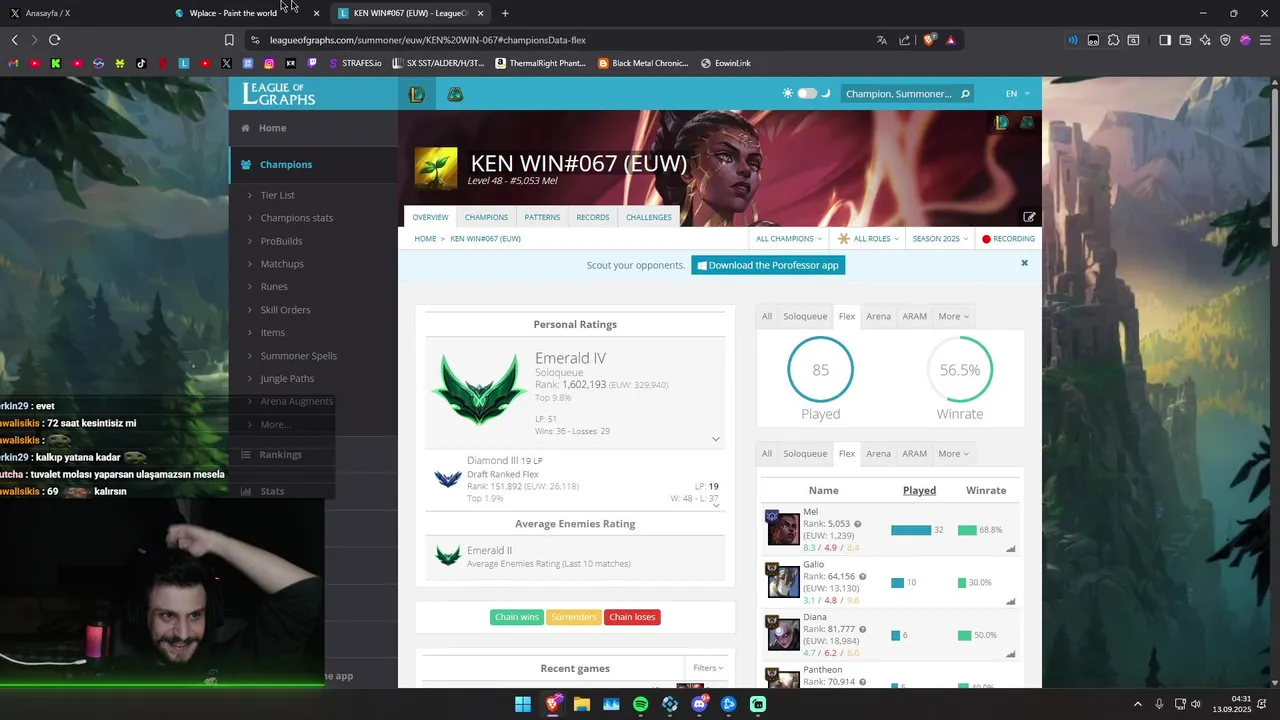The image size is (1280, 720).
Task: Click the Surrenders button
Action: tap(574, 617)
